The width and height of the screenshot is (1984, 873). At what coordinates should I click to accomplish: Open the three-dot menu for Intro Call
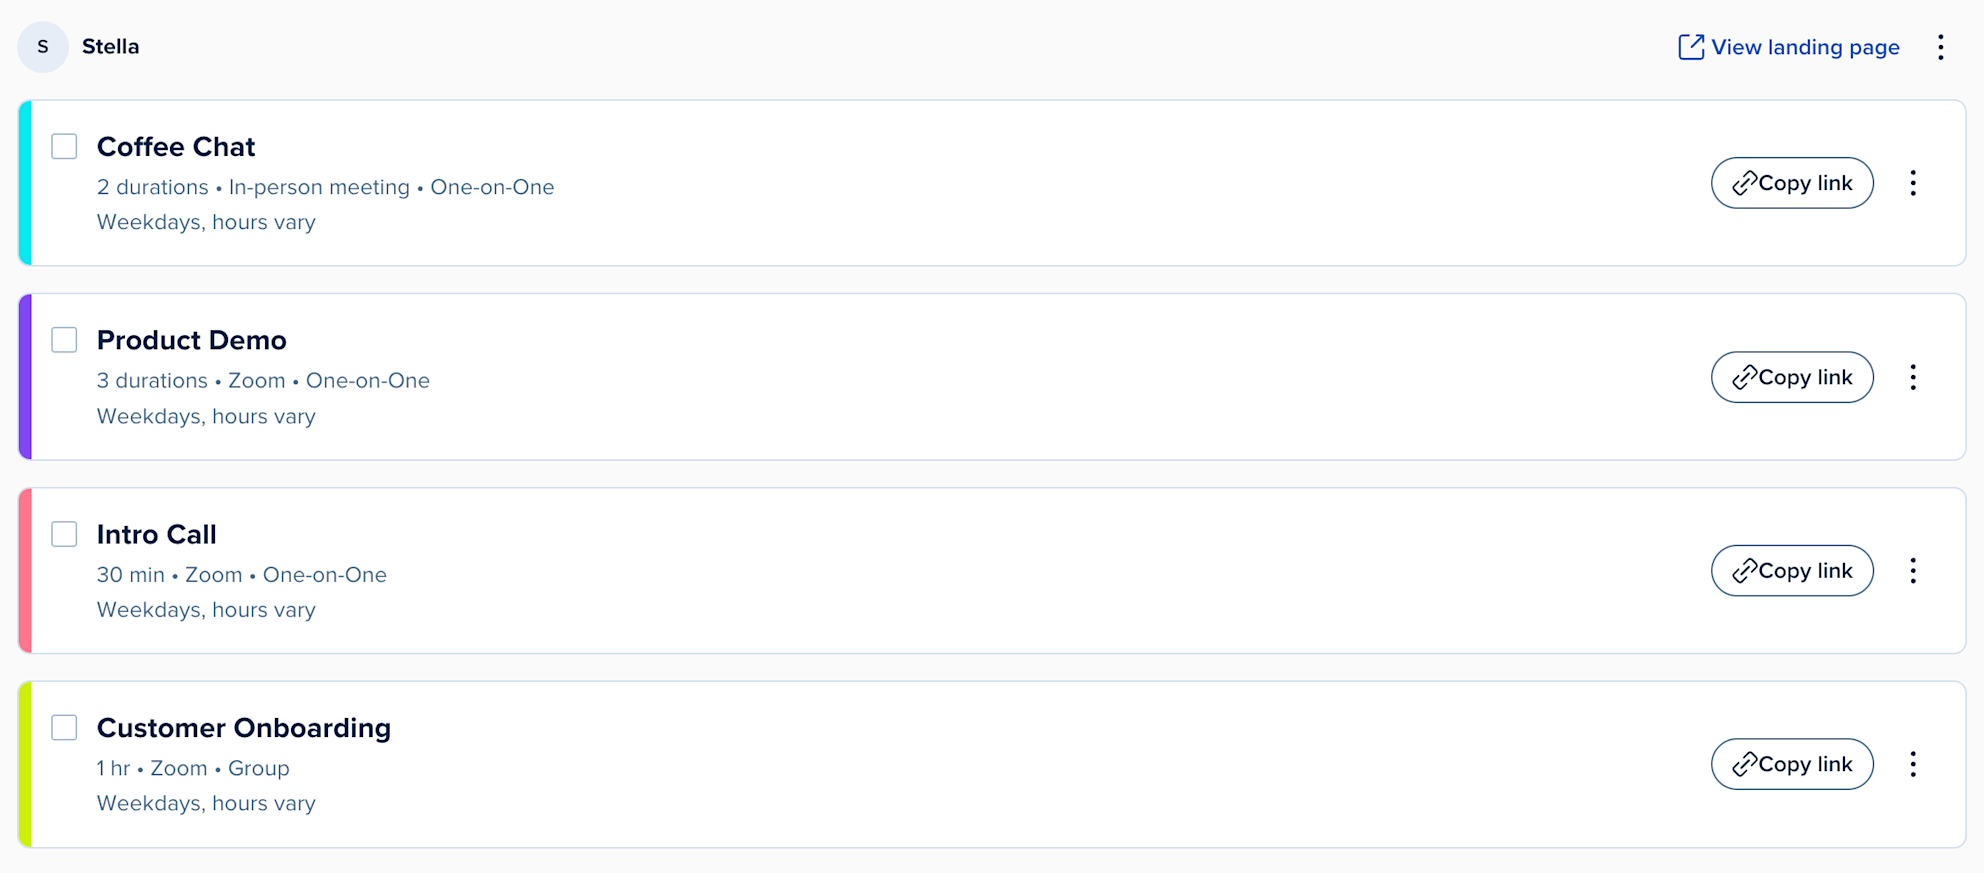pos(1913,570)
